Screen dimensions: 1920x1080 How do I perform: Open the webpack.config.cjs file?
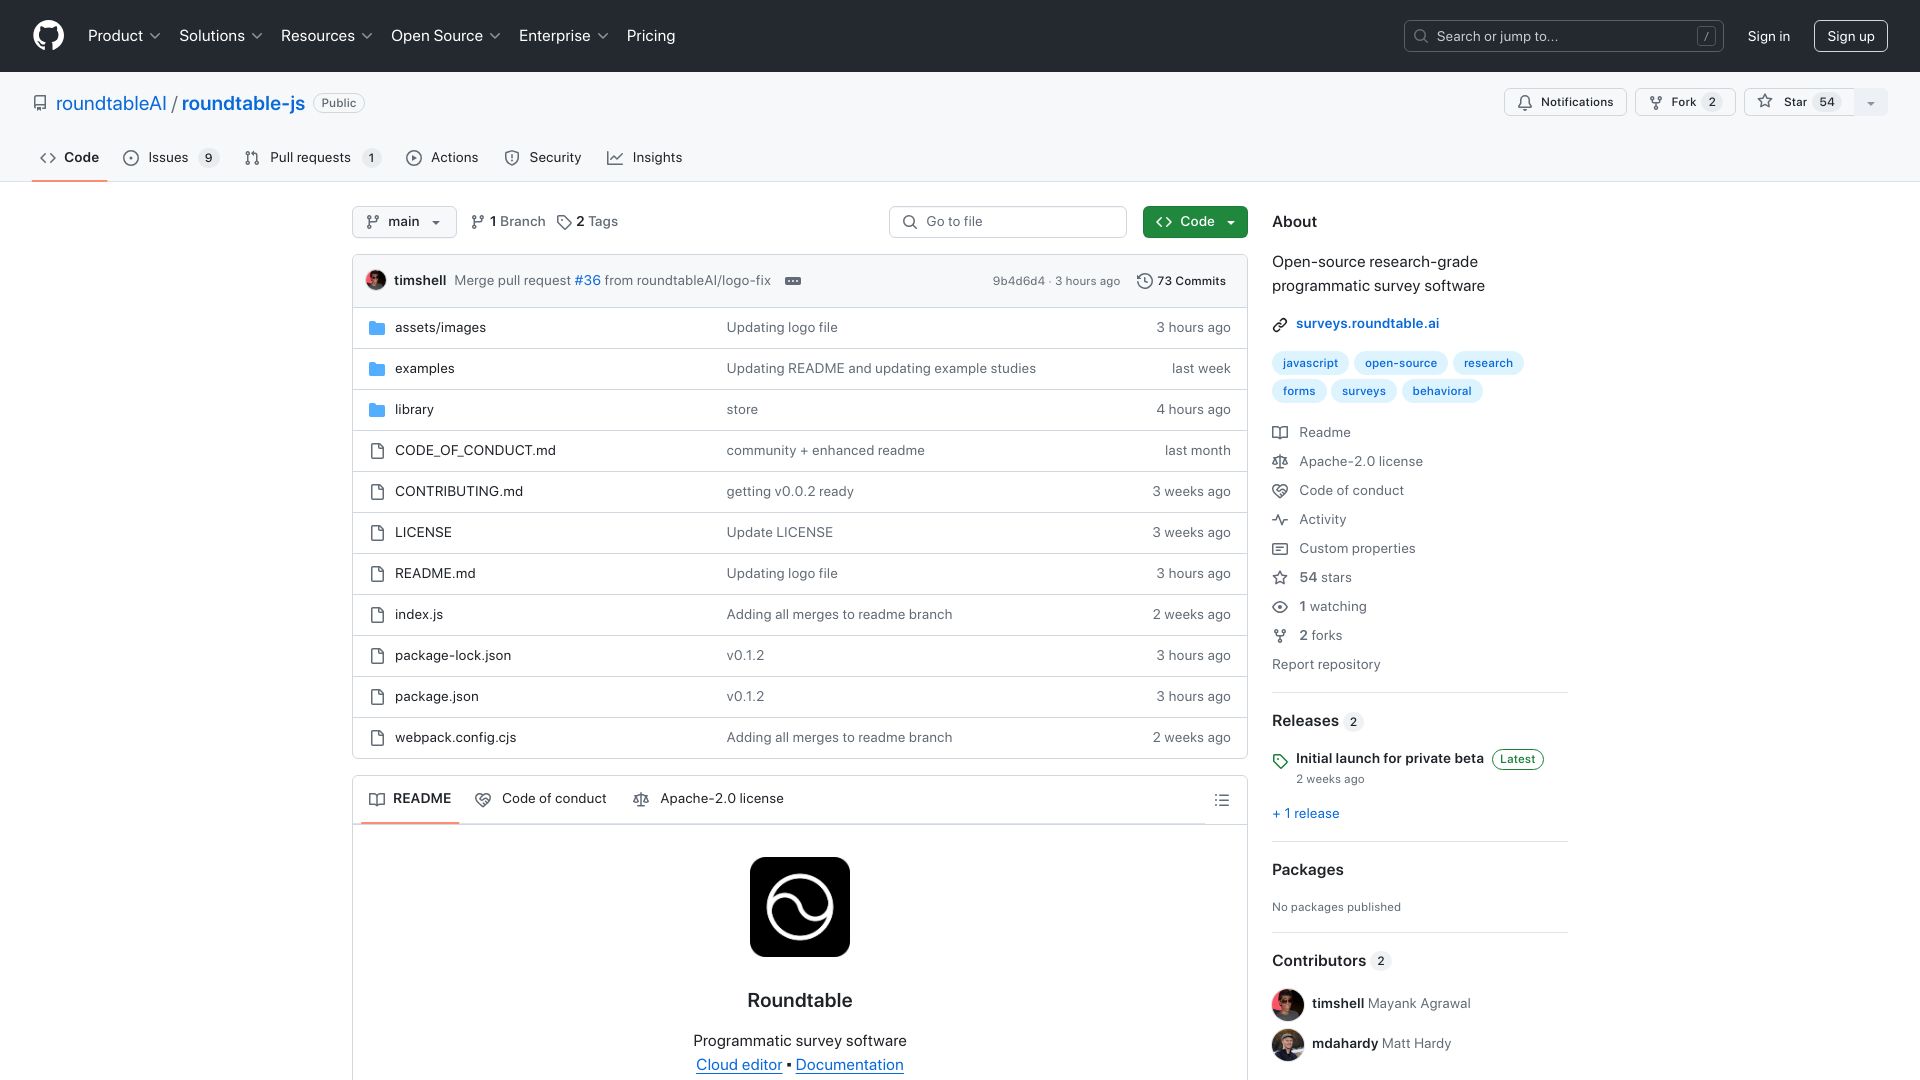coord(455,738)
